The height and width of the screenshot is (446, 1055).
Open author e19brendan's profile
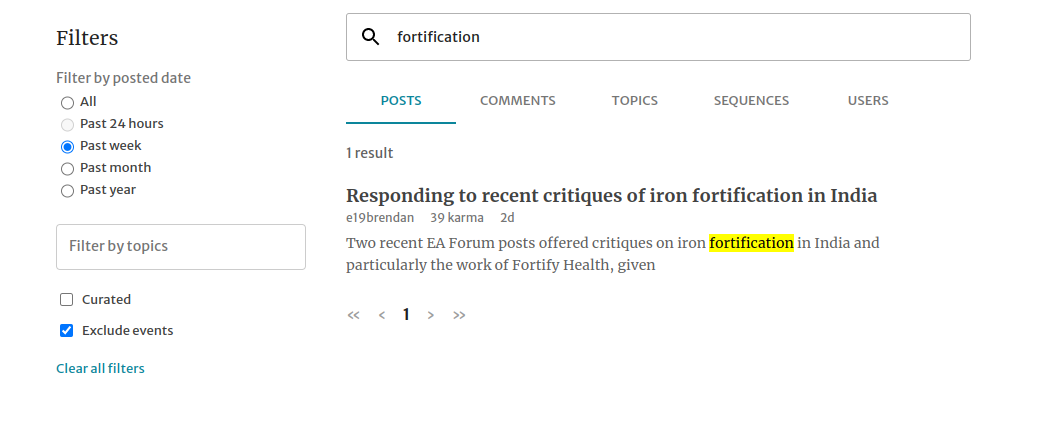click(x=380, y=218)
